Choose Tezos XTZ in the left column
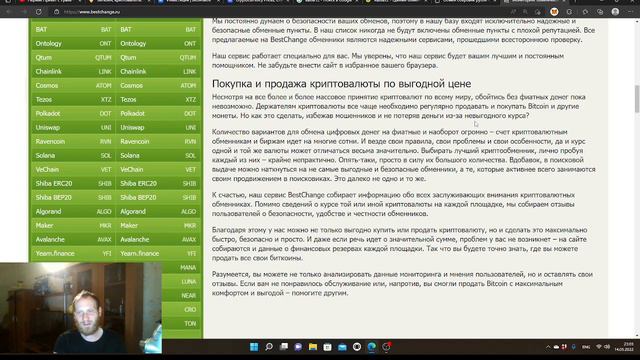This screenshot has height=360, width=640. [x=73, y=100]
